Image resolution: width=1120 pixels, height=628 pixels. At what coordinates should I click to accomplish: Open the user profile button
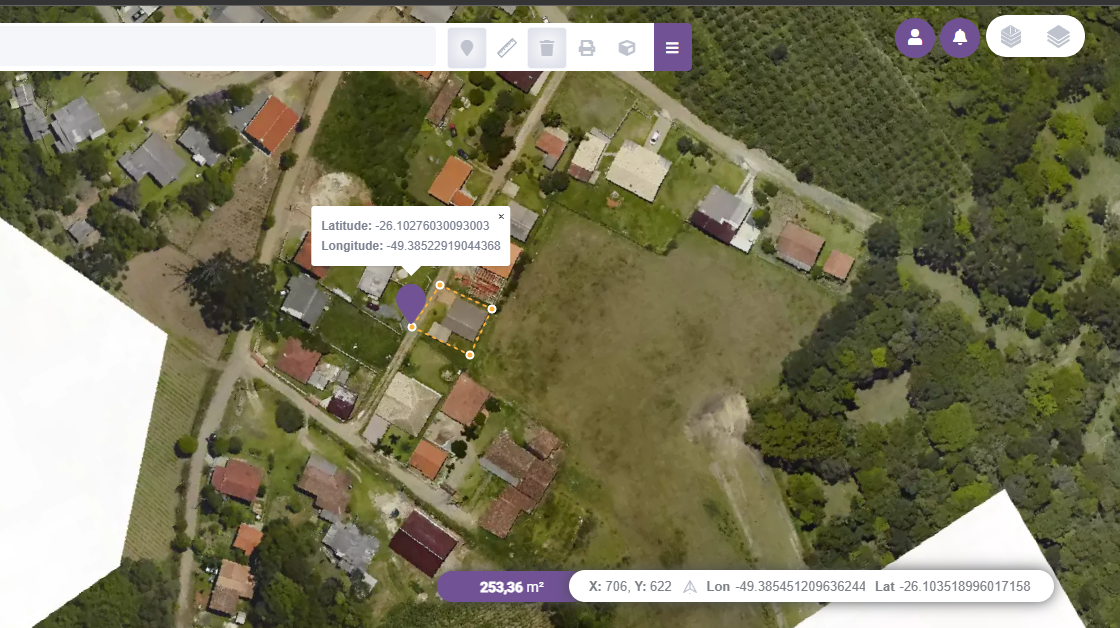pyautogui.click(x=914, y=37)
